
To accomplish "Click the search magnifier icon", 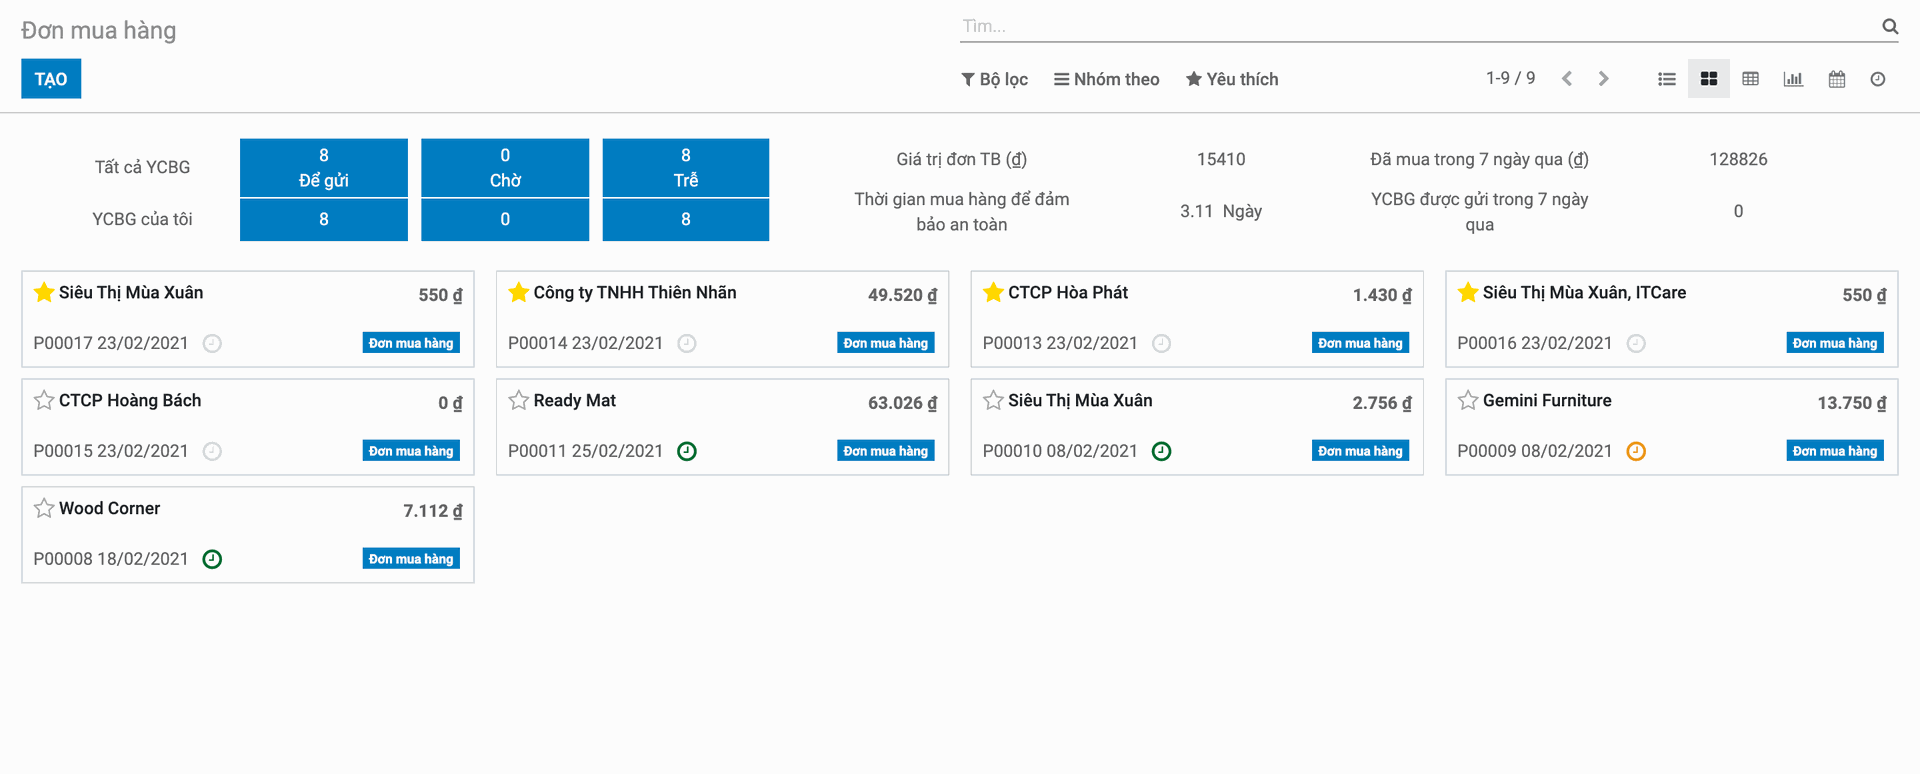I will tap(1889, 27).
